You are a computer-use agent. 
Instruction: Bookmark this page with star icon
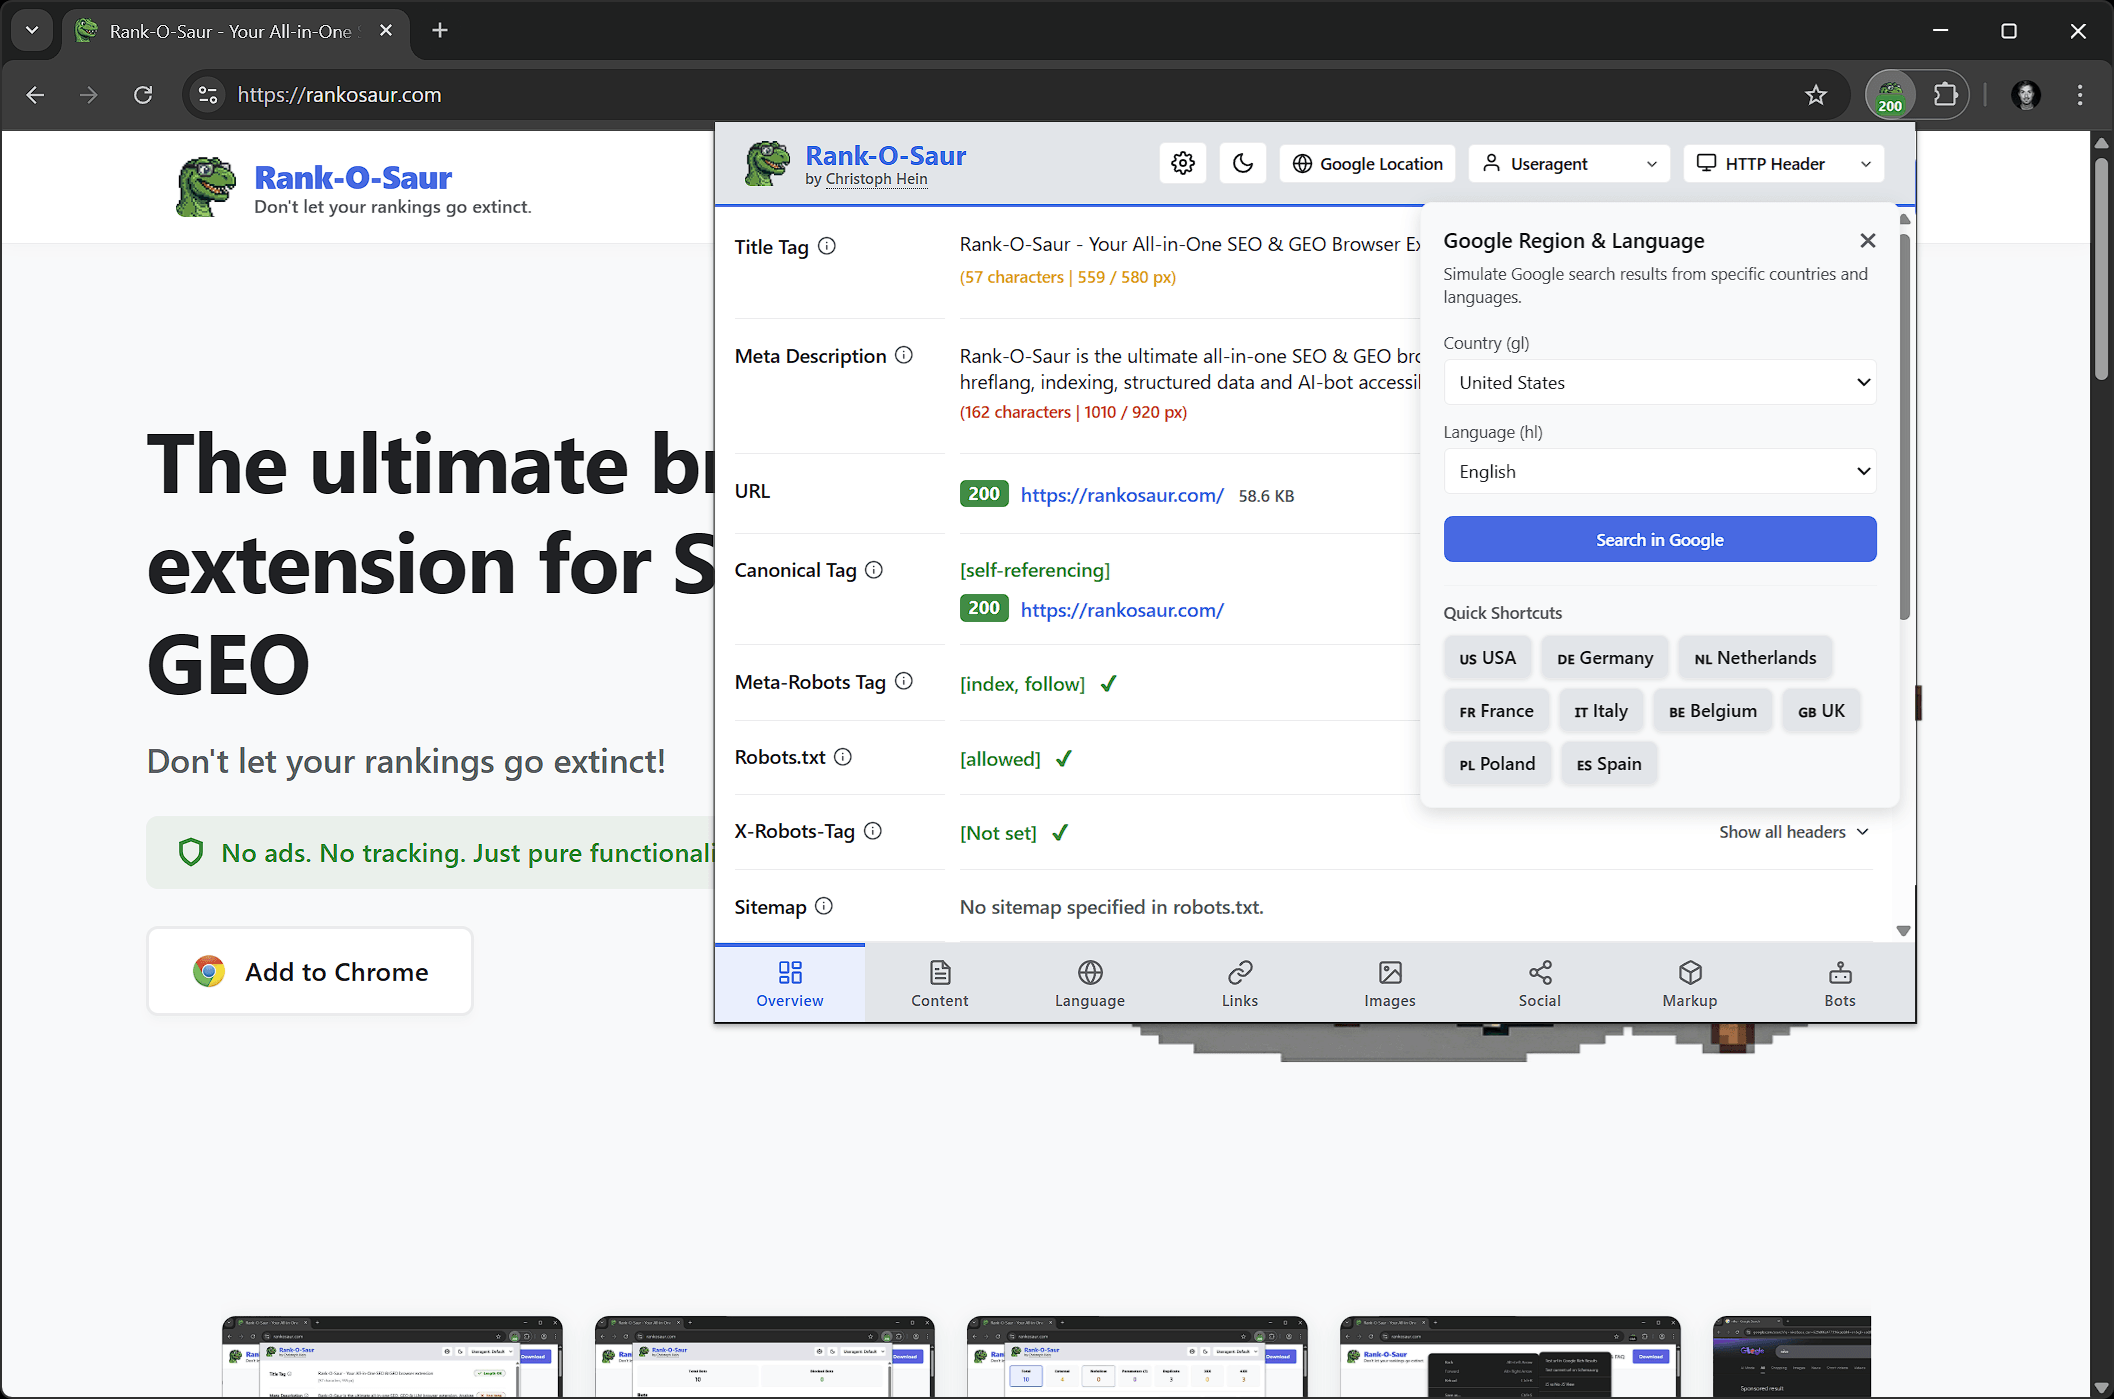1816,95
